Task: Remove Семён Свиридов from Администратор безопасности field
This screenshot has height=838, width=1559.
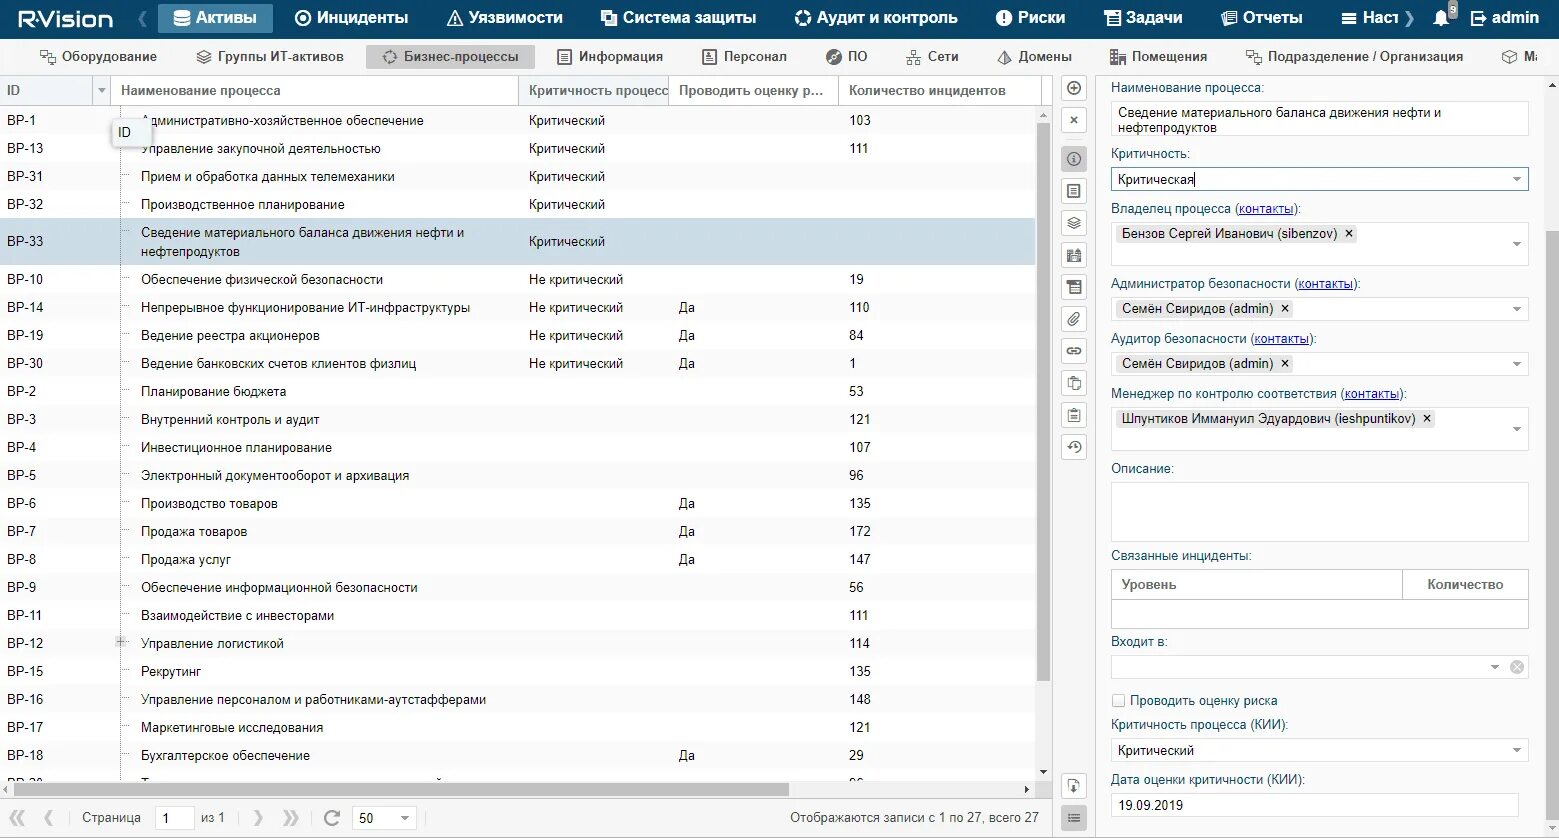Action: click(x=1285, y=309)
